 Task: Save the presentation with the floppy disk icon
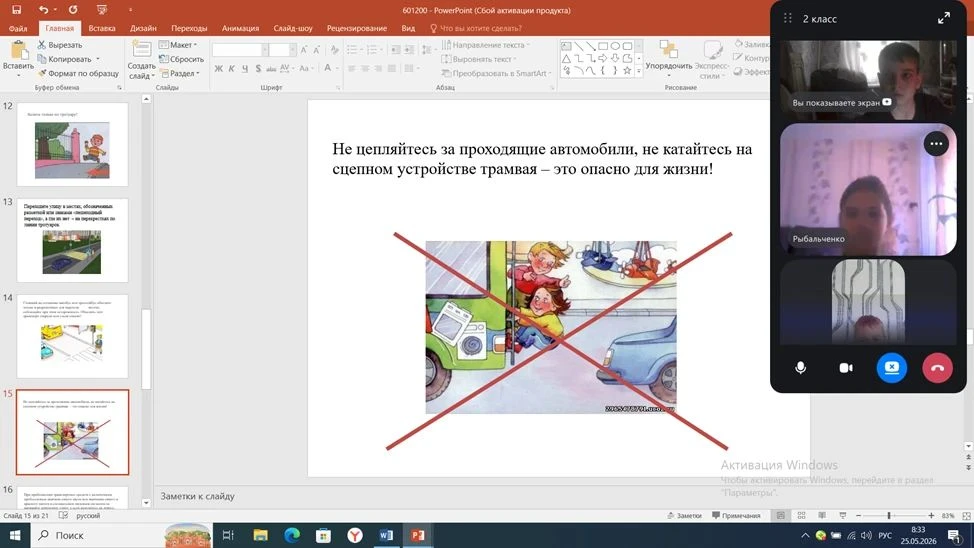point(17,10)
